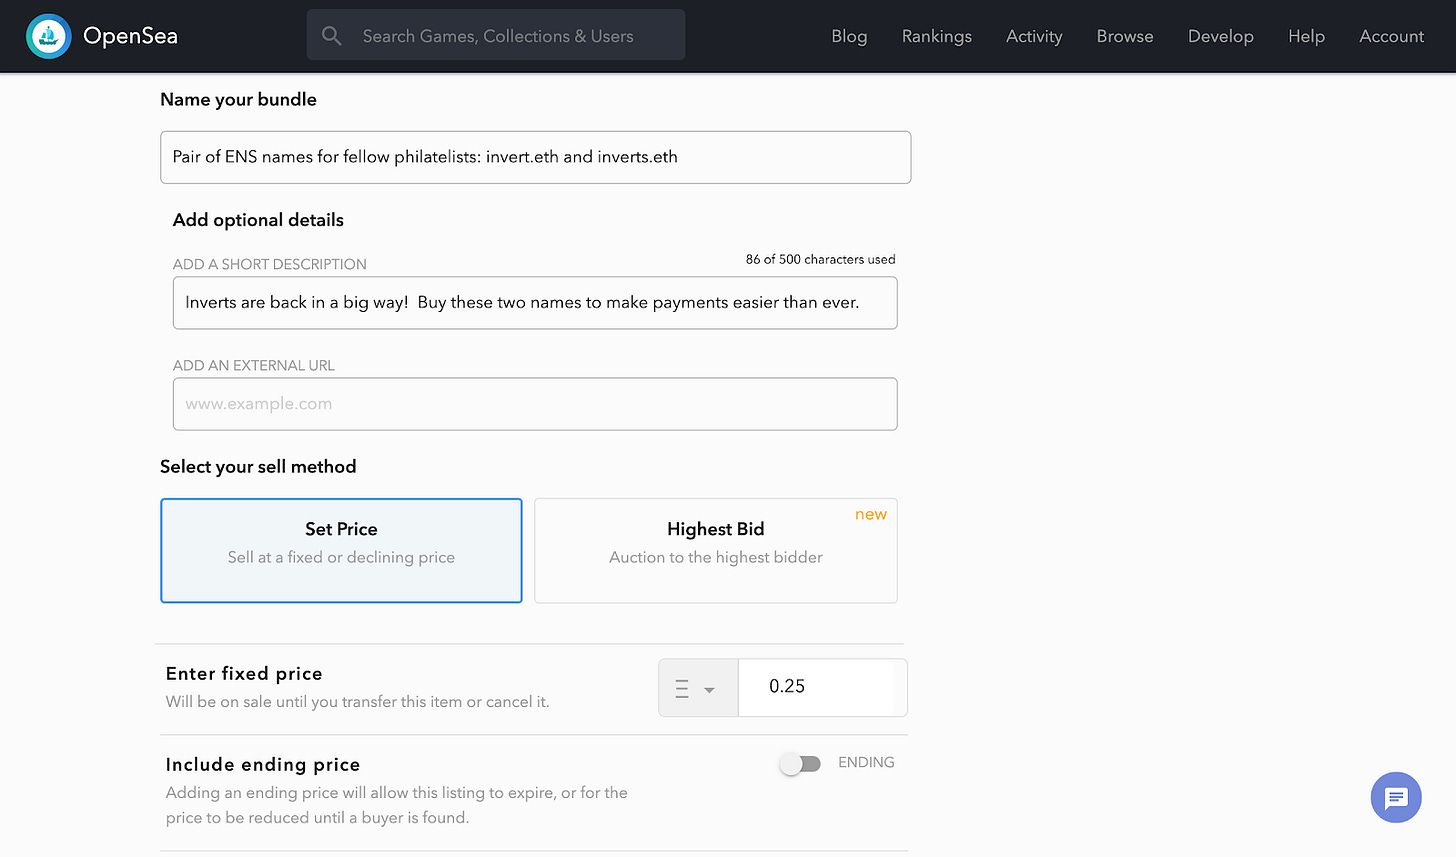Open the Blog menu item
This screenshot has height=857, width=1456.
(x=849, y=36)
